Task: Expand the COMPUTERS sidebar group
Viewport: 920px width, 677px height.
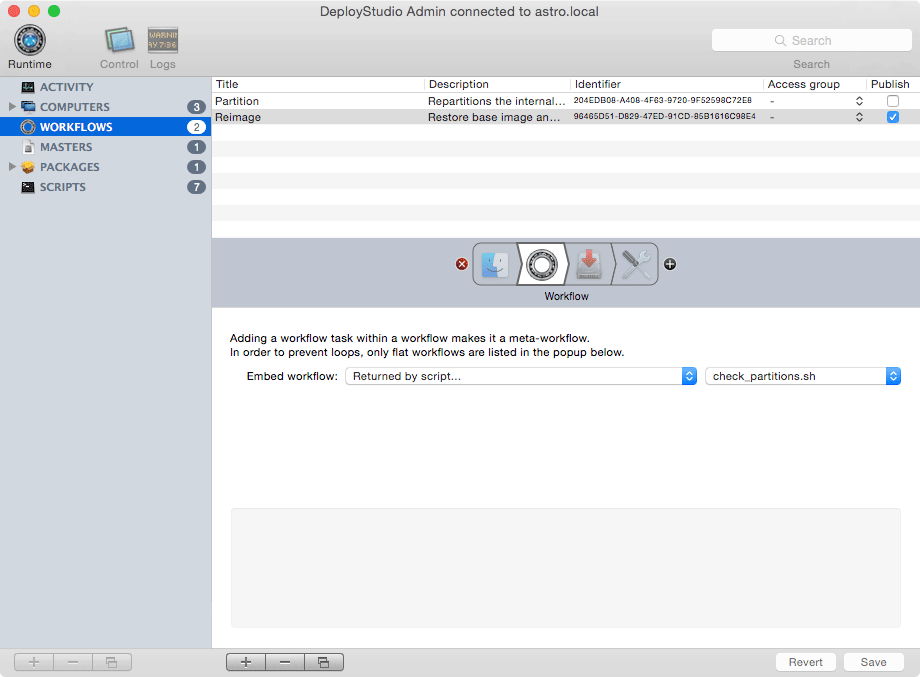Action: point(12,107)
